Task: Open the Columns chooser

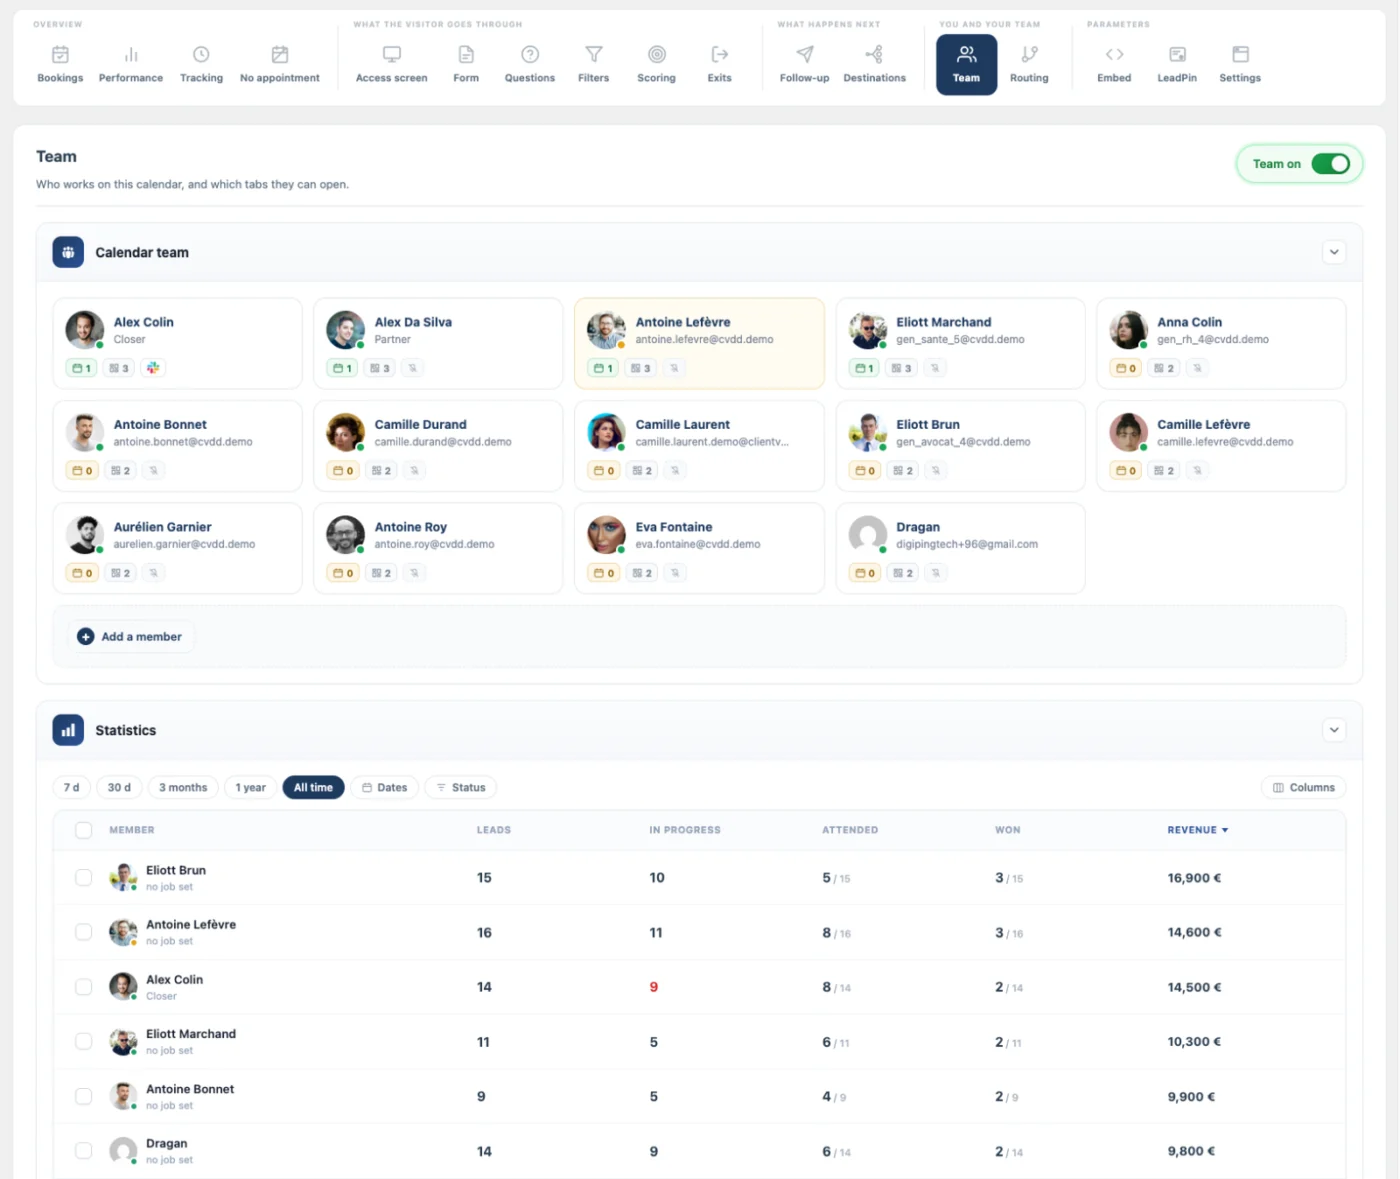Action: point(1304,788)
